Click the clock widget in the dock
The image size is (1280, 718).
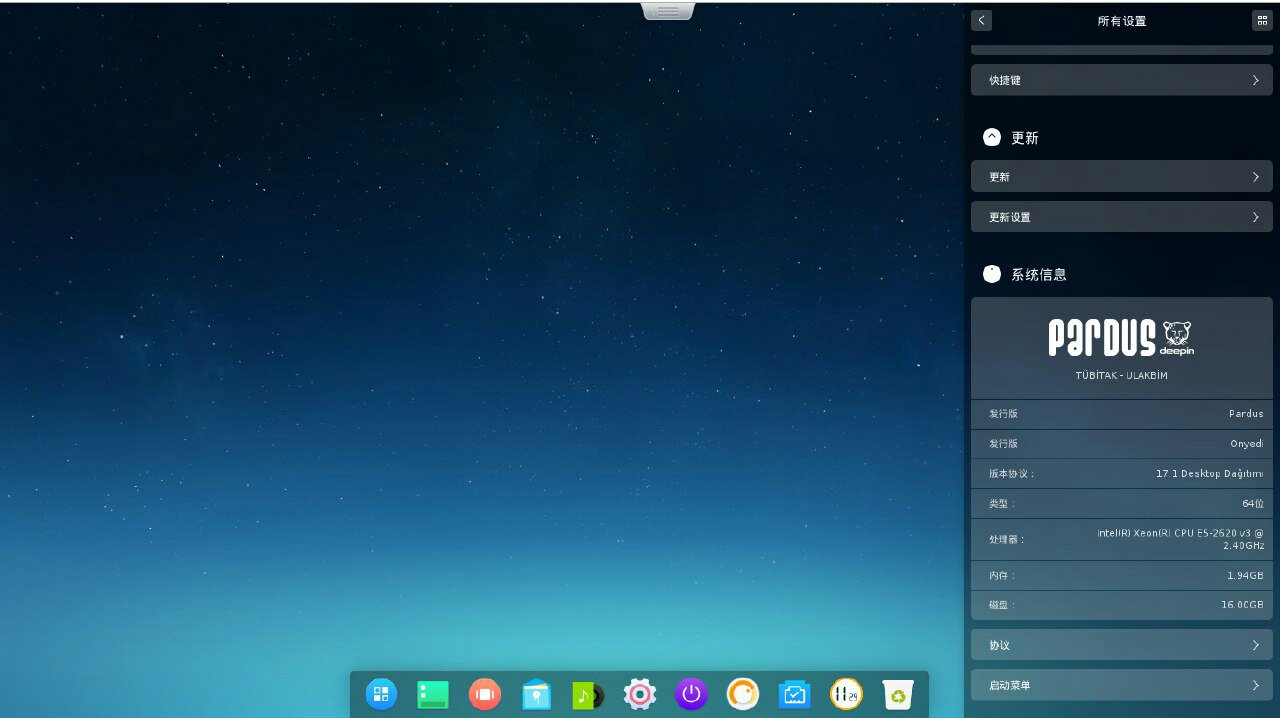(846, 693)
